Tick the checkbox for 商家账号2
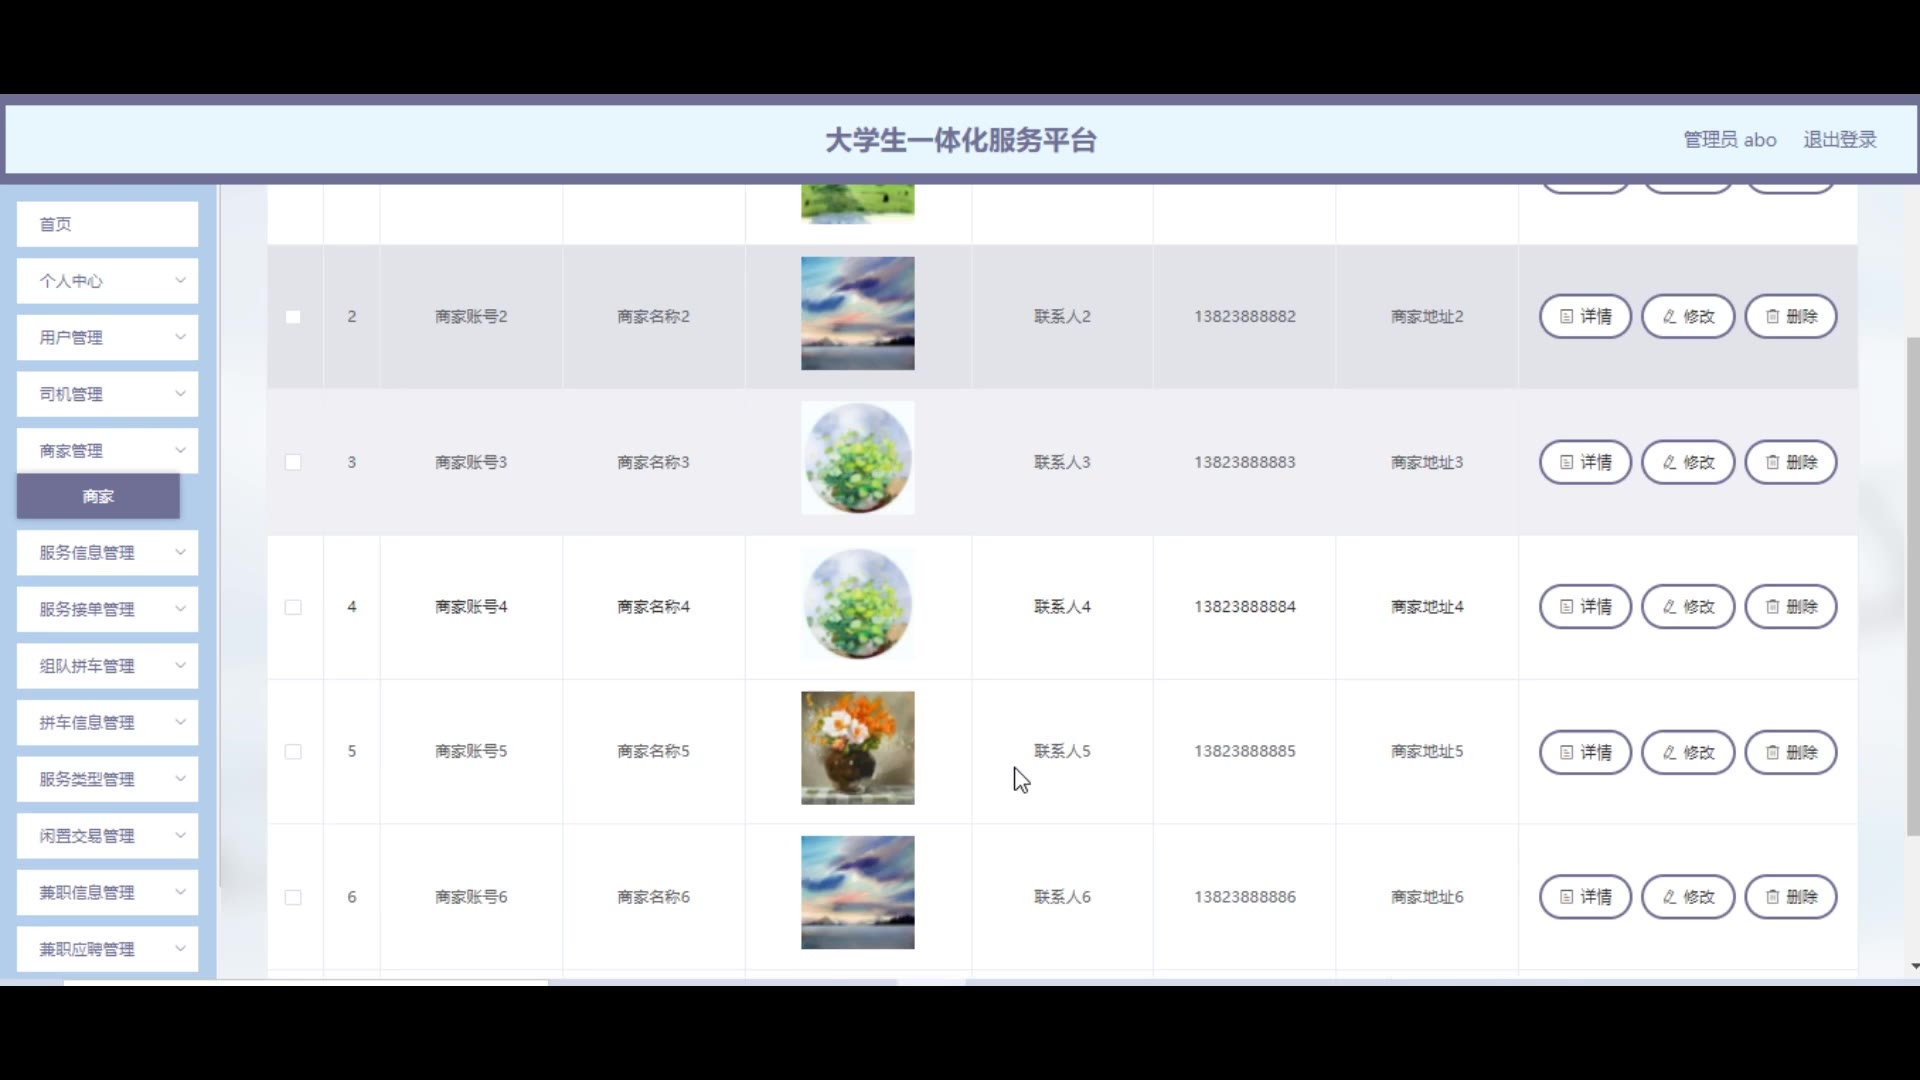Image resolution: width=1920 pixels, height=1080 pixels. tap(293, 317)
